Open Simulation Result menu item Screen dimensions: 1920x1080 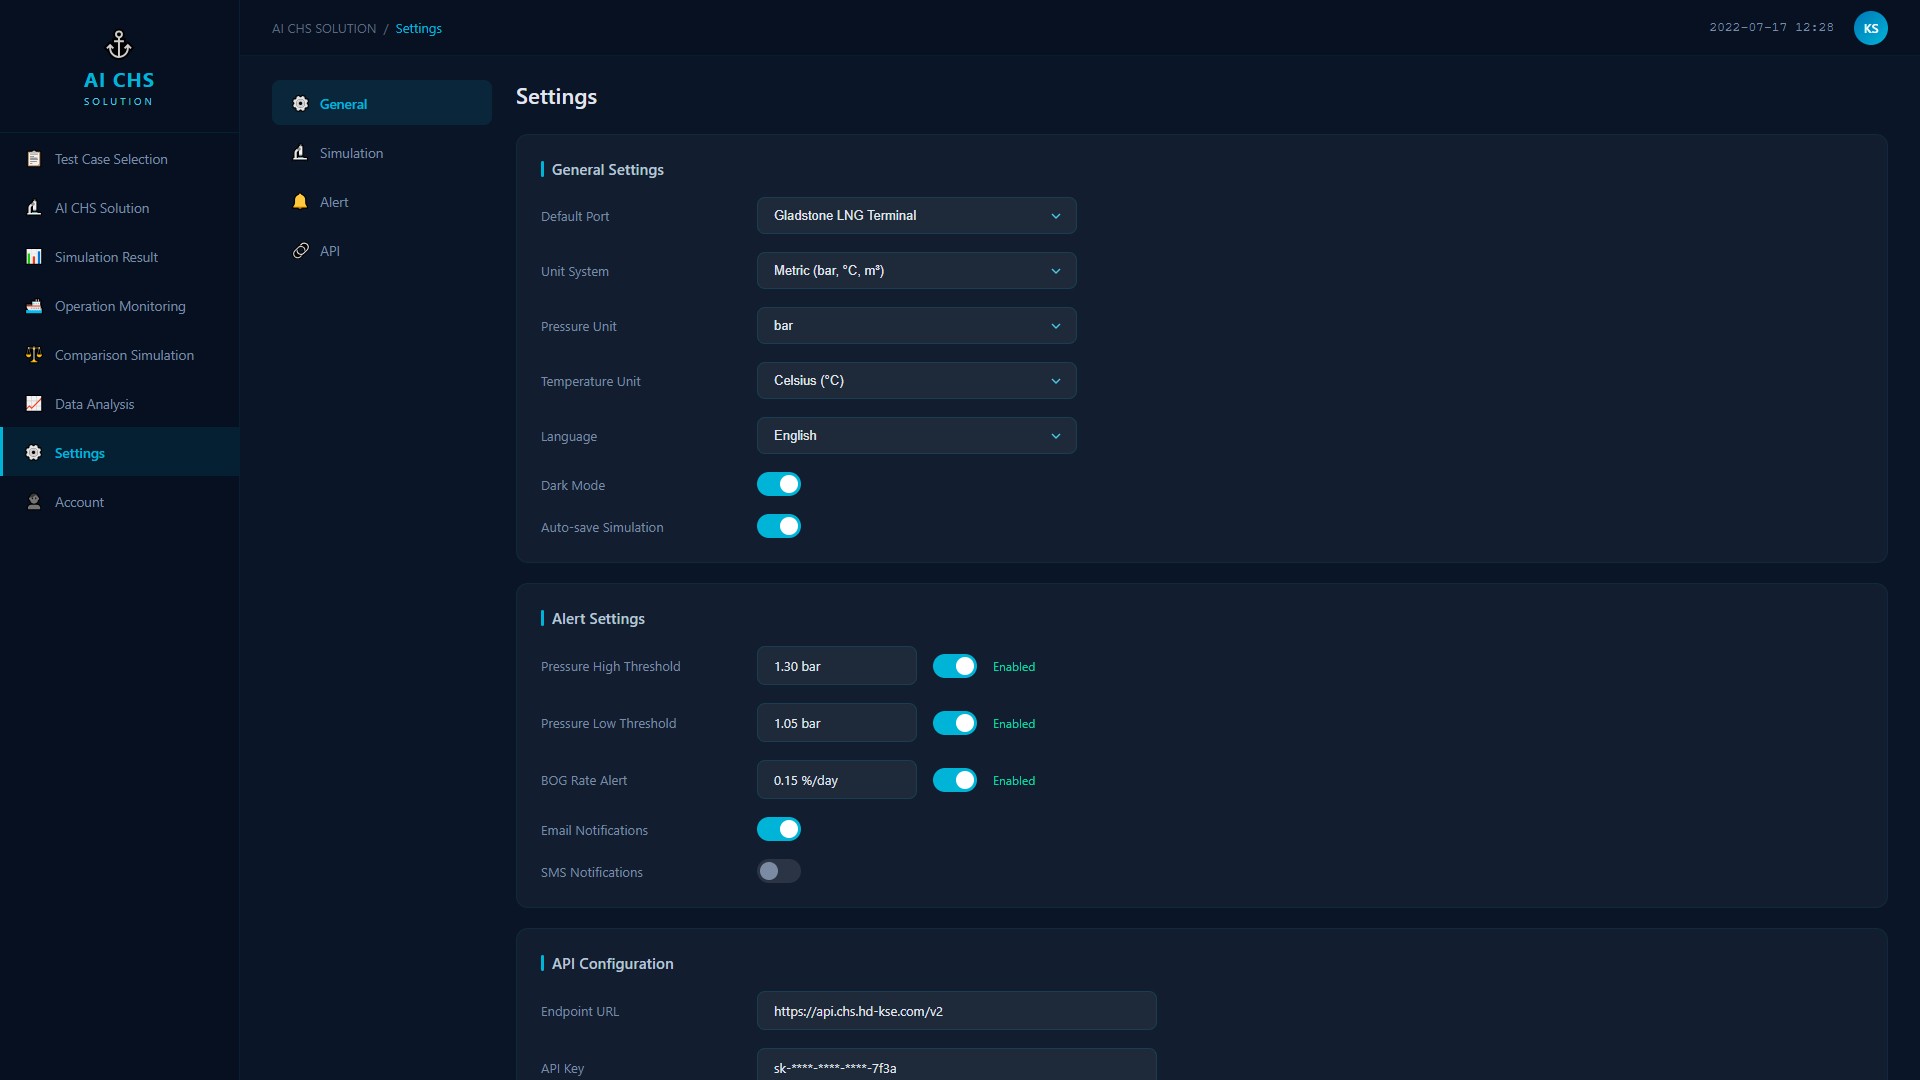click(x=120, y=257)
